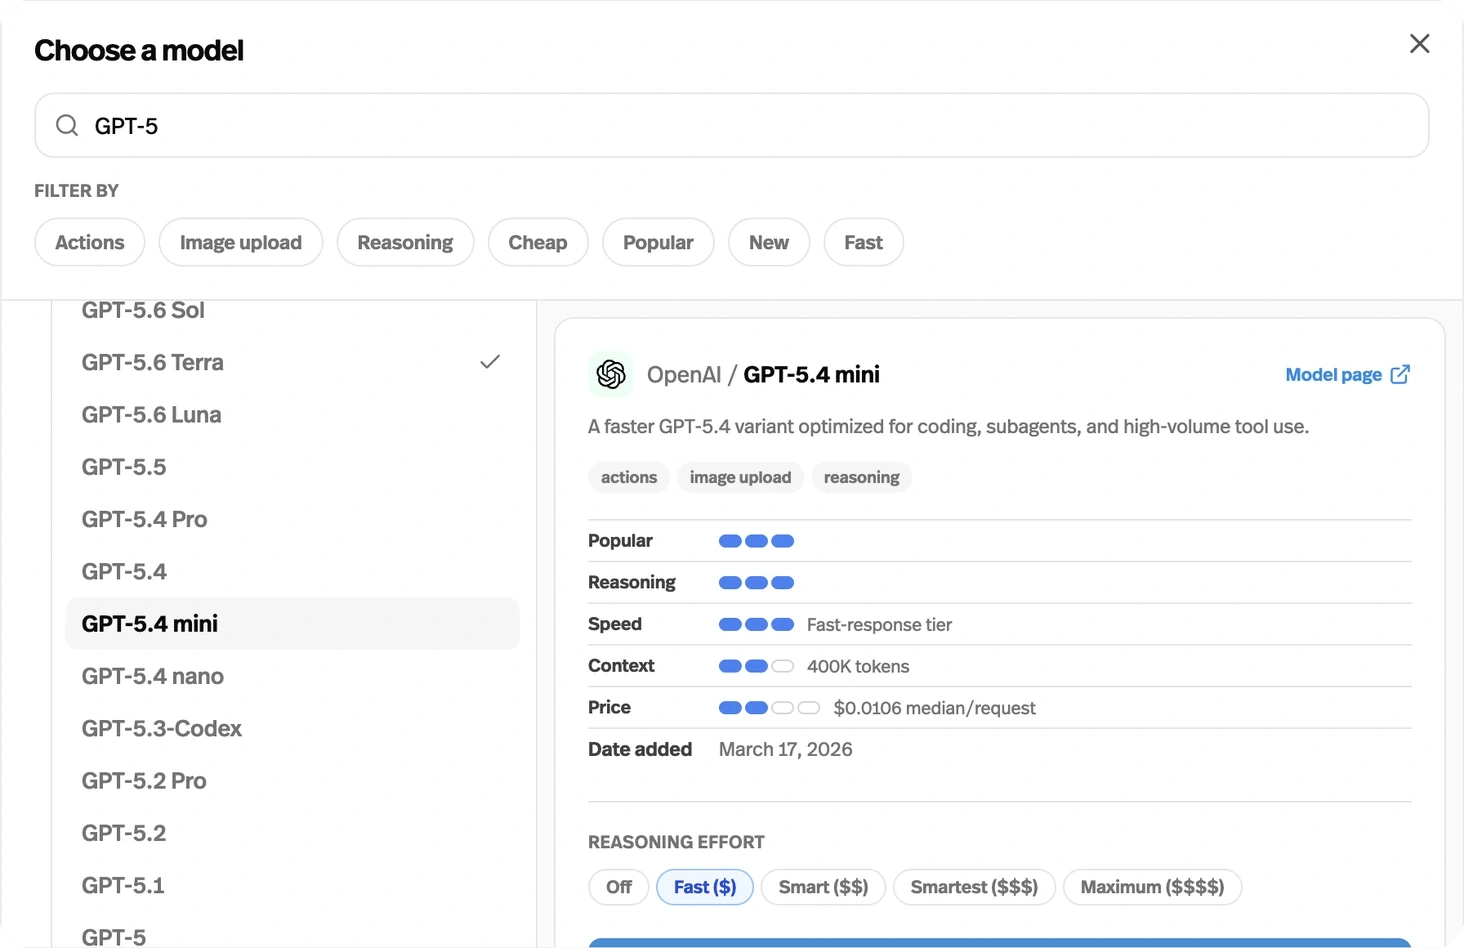The image size is (1464, 948).
Task: Toggle the Image upload filter chip
Action: 241,242
